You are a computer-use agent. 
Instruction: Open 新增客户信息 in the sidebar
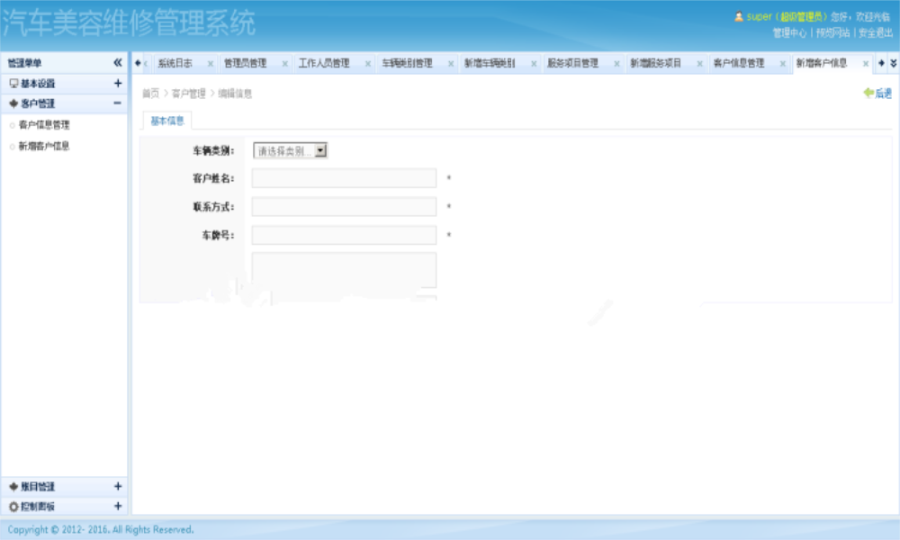[x=44, y=146]
